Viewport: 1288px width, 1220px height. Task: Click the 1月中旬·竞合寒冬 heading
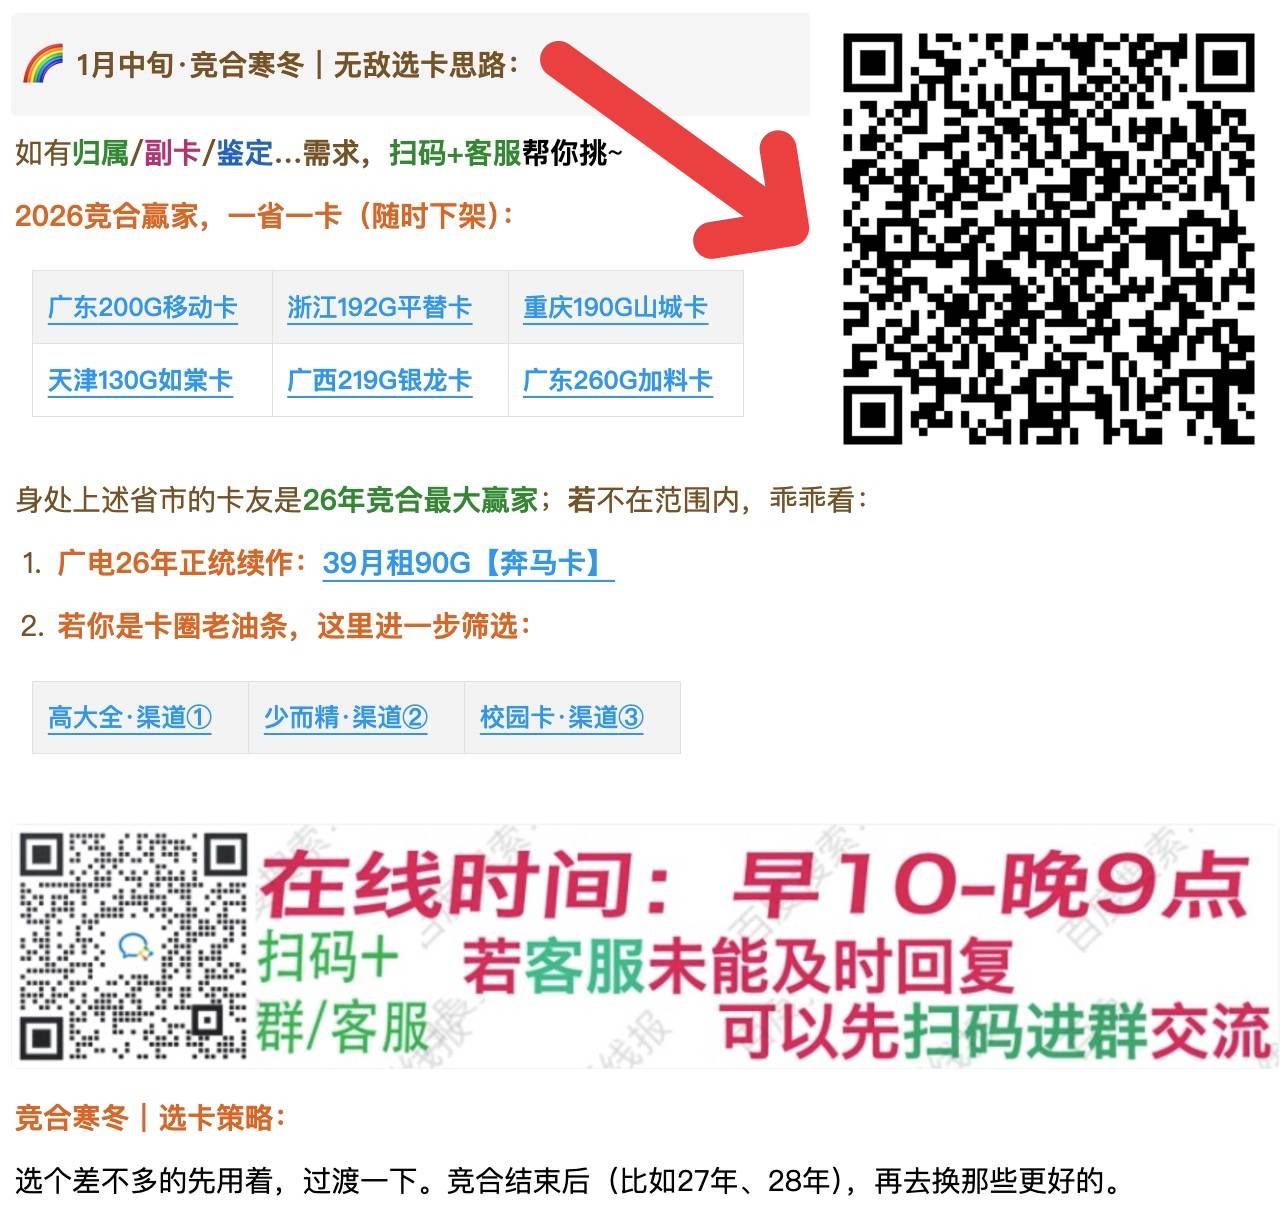pyautogui.click(x=298, y=65)
